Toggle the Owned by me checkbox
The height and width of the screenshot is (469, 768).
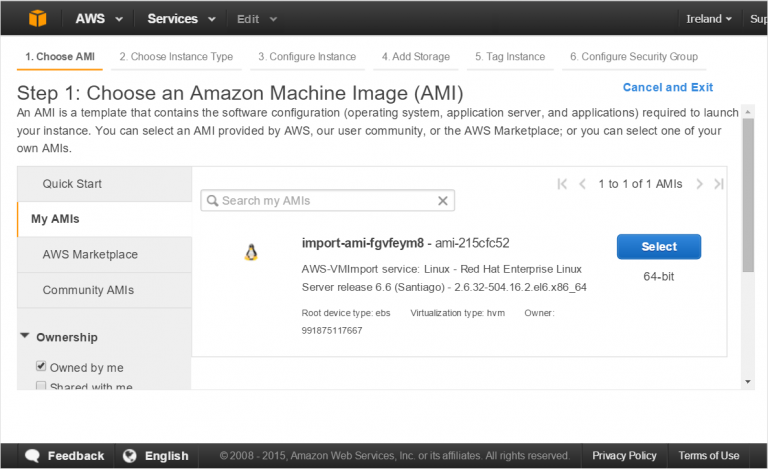[41, 366]
